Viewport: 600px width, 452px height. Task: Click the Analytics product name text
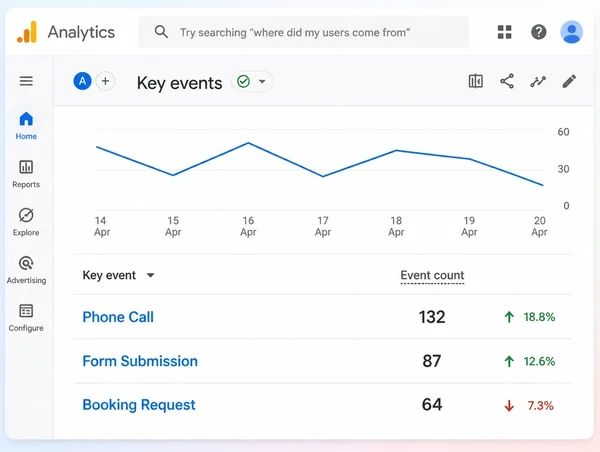tap(81, 32)
